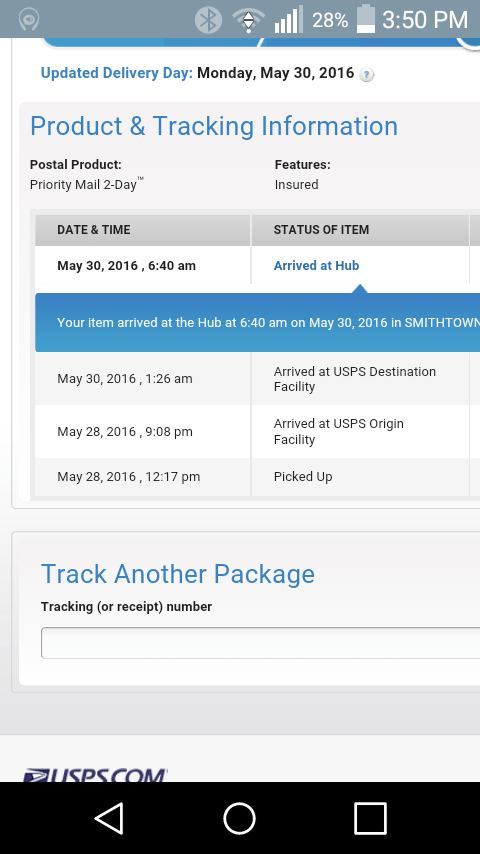Screen dimensions: 480x854
Task: Select the Arrived at USPS Destination Facility row
Action: pos(257,379)
